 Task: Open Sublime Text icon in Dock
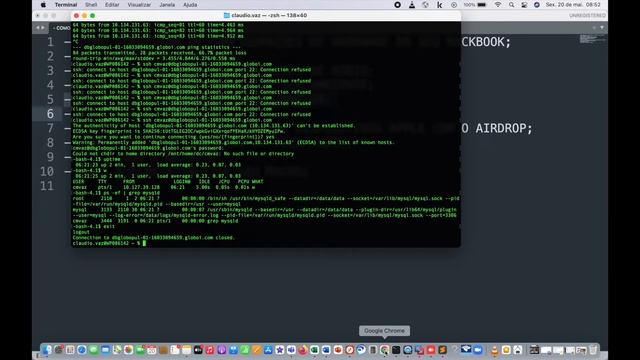click(442, 350)
